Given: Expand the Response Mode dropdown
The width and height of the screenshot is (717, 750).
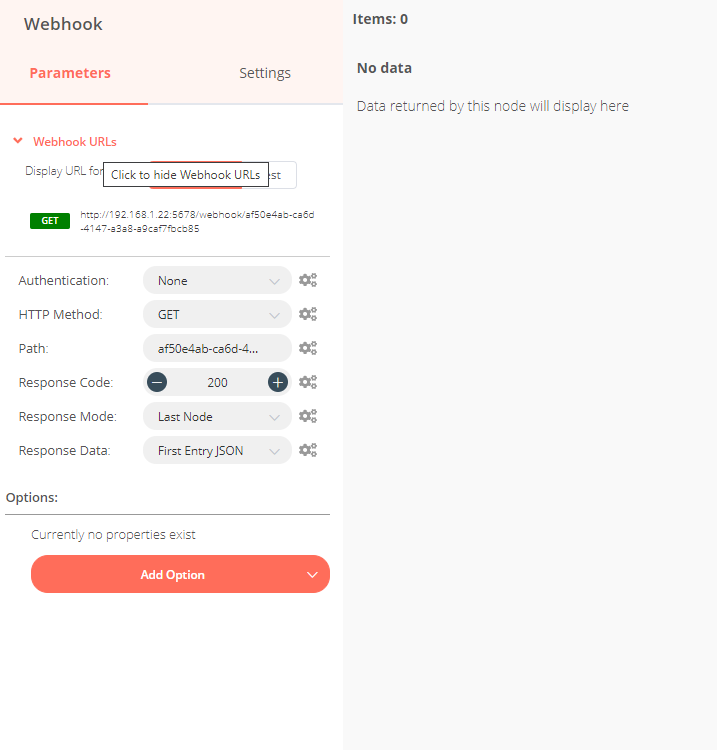Looking at the screenshot, I should tap(217, 417).
